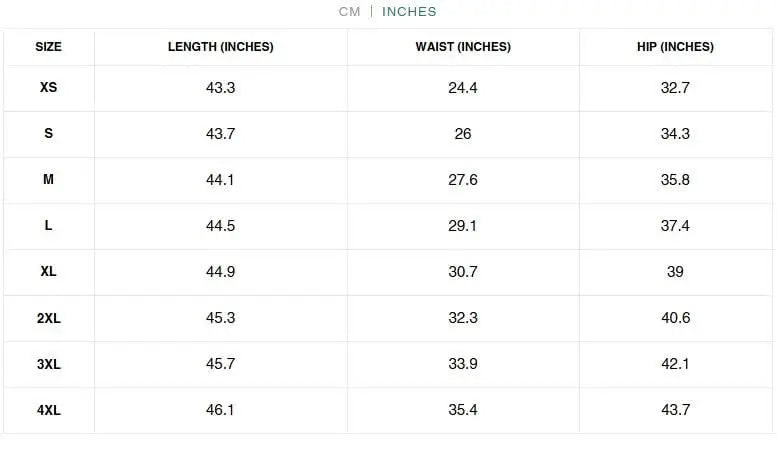The height and width of the screenshot is (455, 779).
Task: Click waist value 32.3 for 2XL
Action: click(463, 318)
